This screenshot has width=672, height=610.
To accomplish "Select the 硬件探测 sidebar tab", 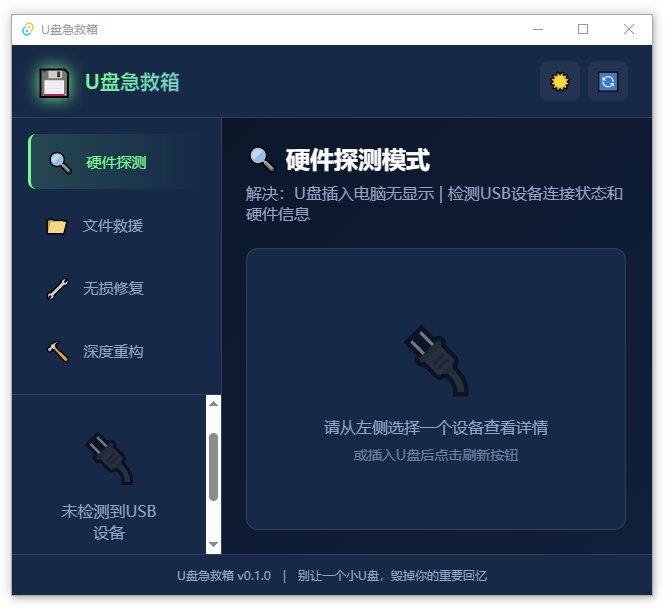I will (x=116, y=162).
